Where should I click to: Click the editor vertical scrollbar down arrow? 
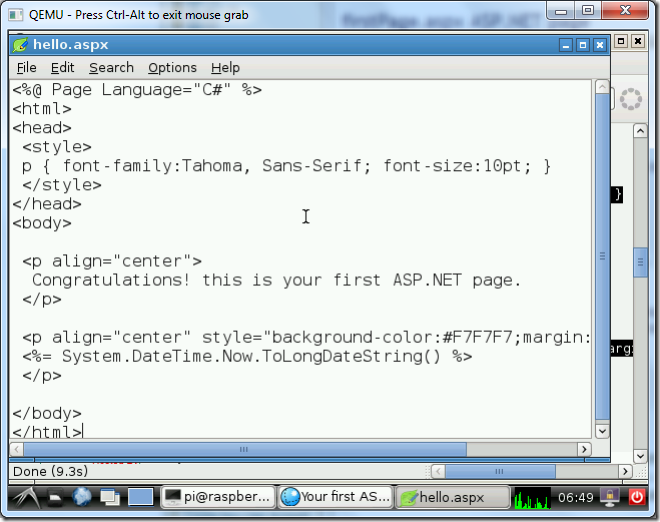click(602, 431)
